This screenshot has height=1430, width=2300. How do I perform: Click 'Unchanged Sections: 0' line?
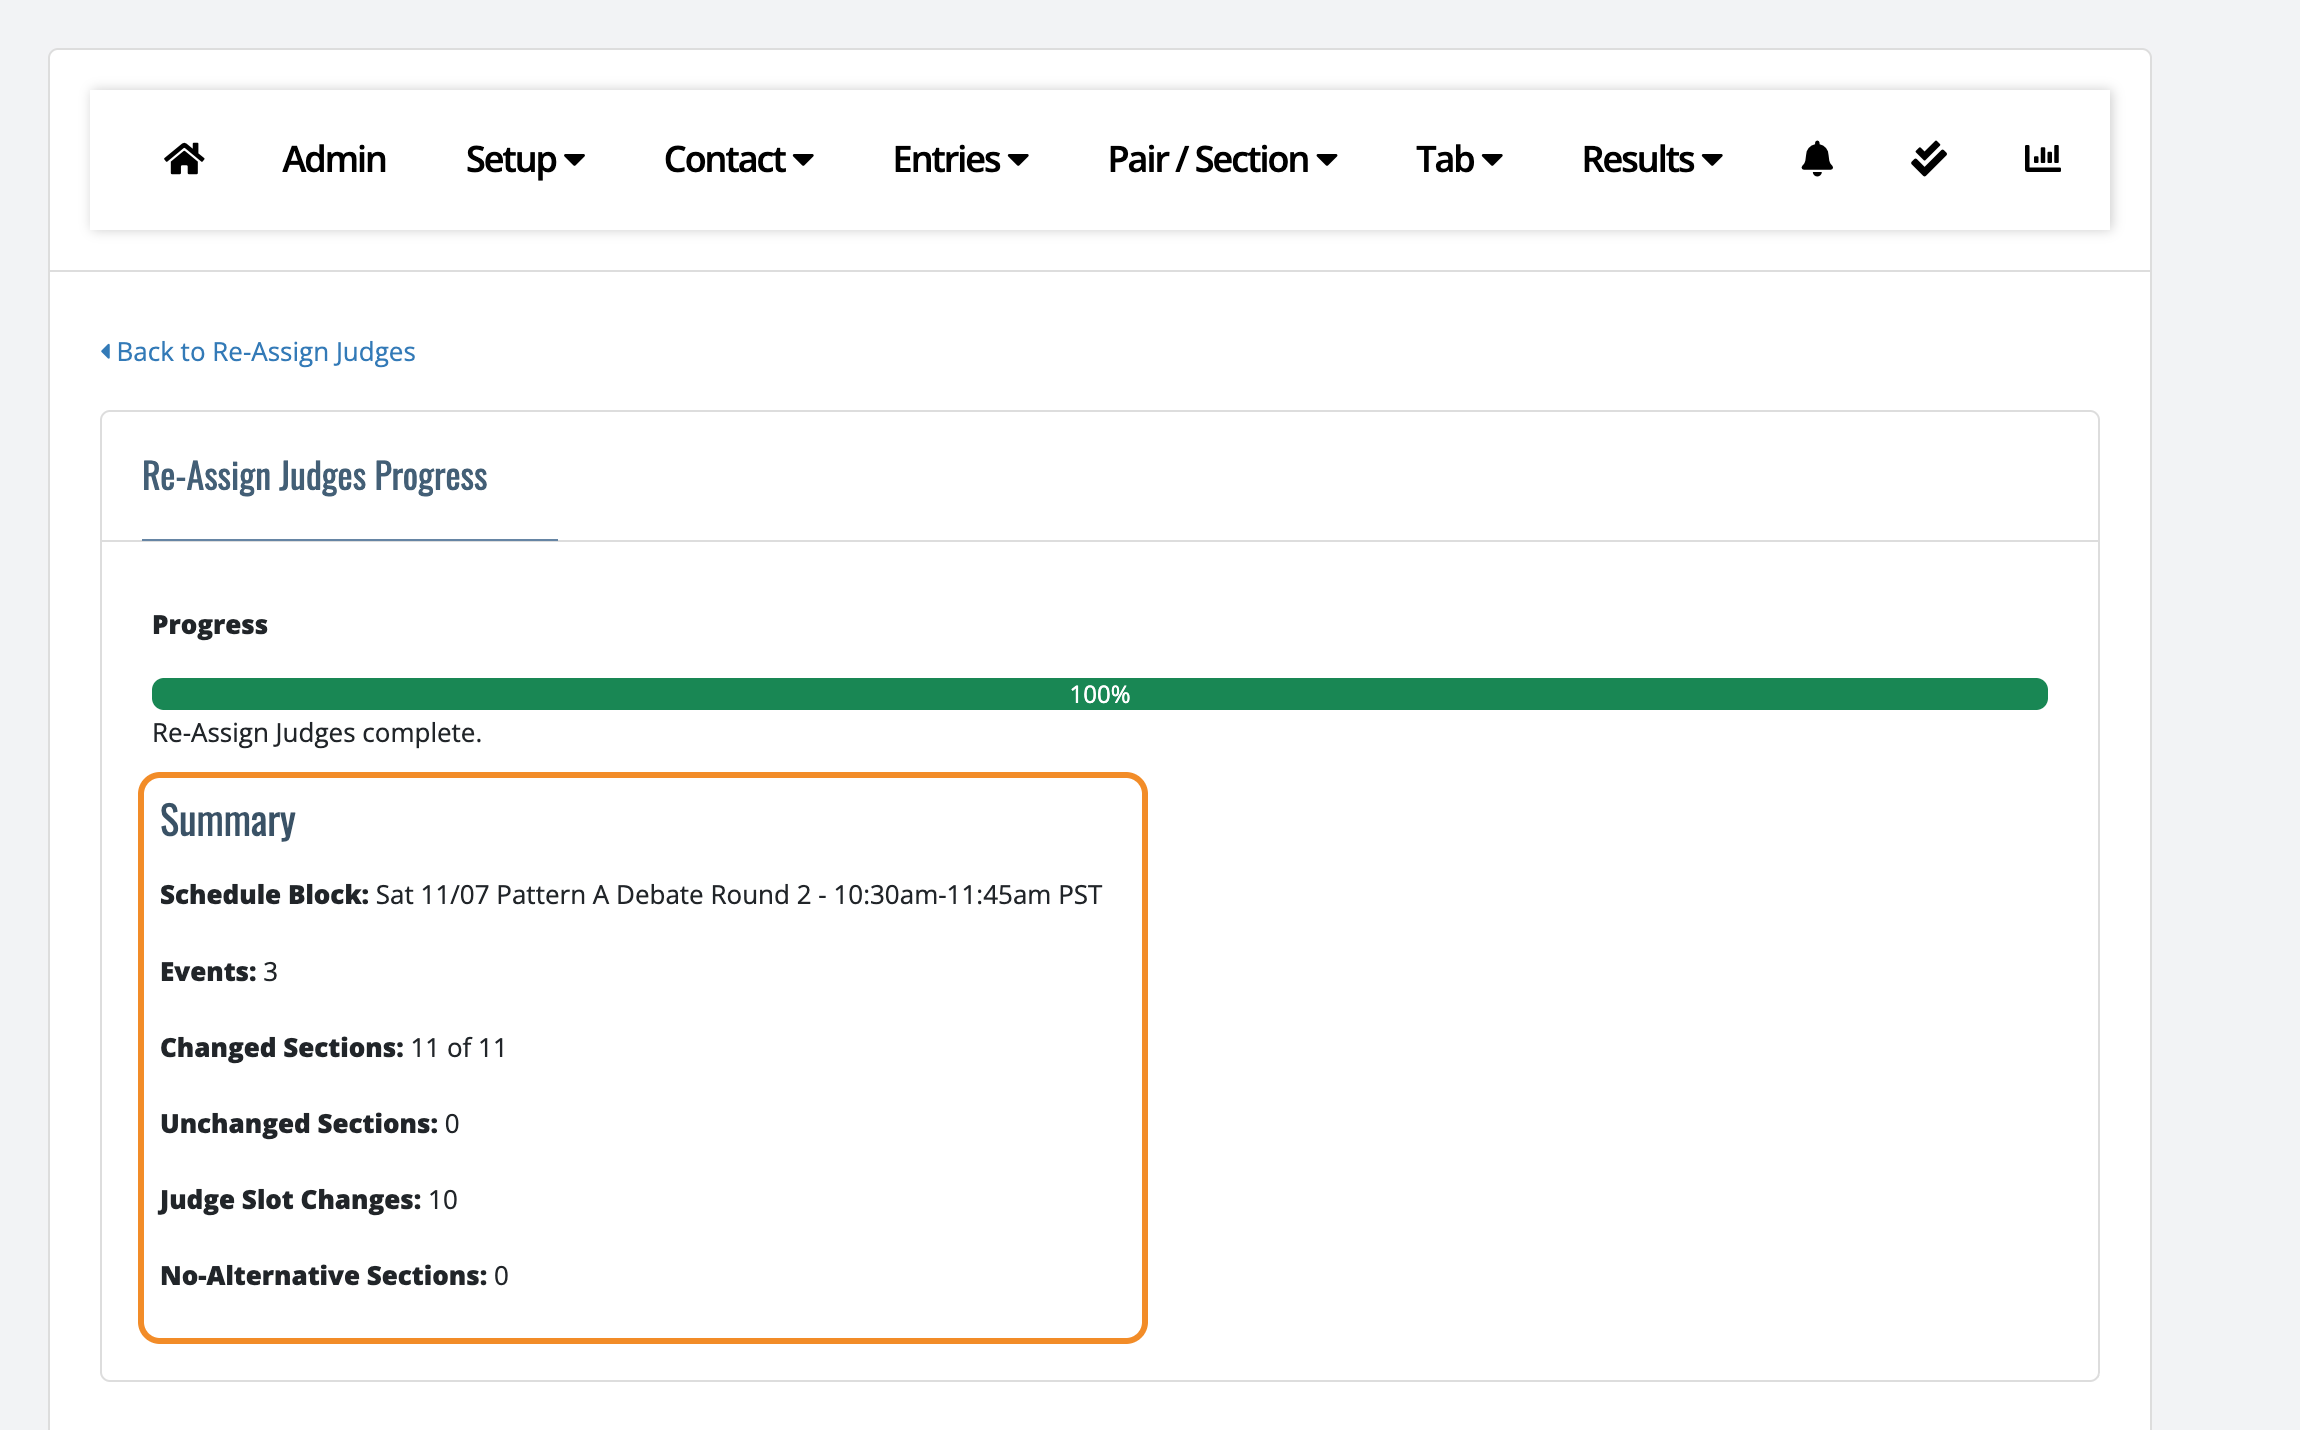pyautogui.click(x=310, y=1124)
